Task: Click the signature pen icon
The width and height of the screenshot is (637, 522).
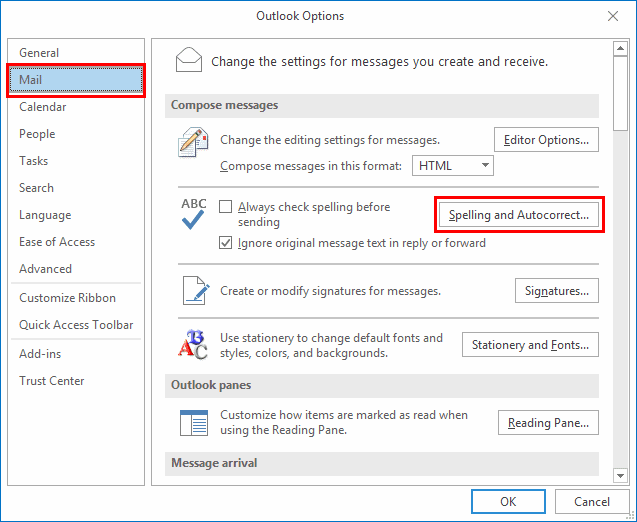Action: [x=194, y=290]
